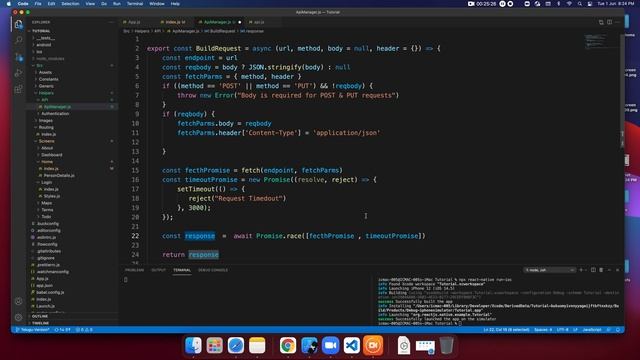This screenshot has width=640, height=360.
Task: Open the Search view in activity bar
Action: (x=18, y=40)
